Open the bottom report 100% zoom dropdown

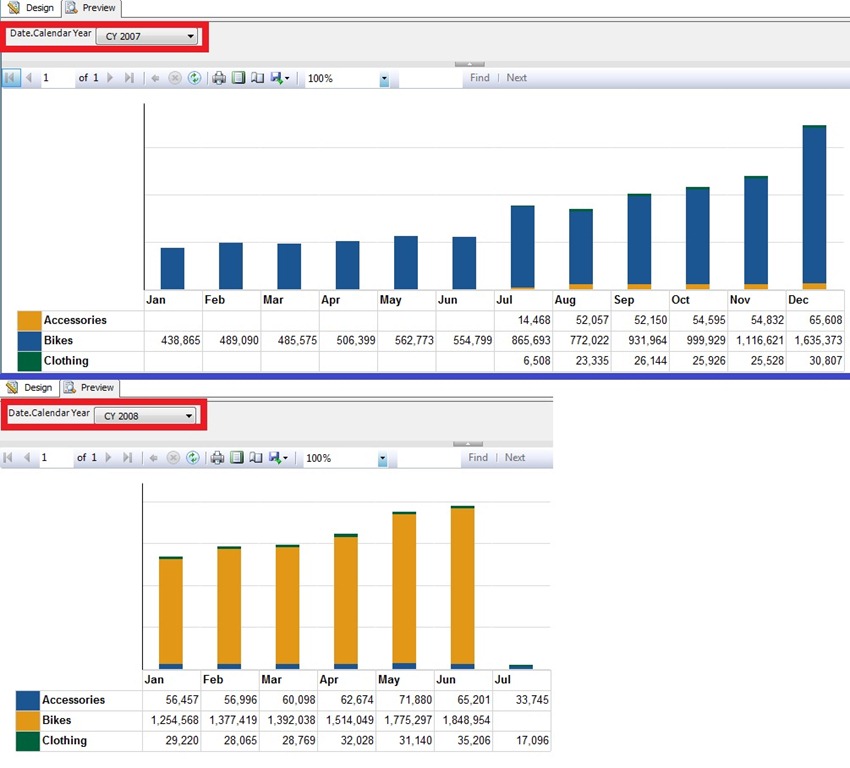(x=382, y=459)
